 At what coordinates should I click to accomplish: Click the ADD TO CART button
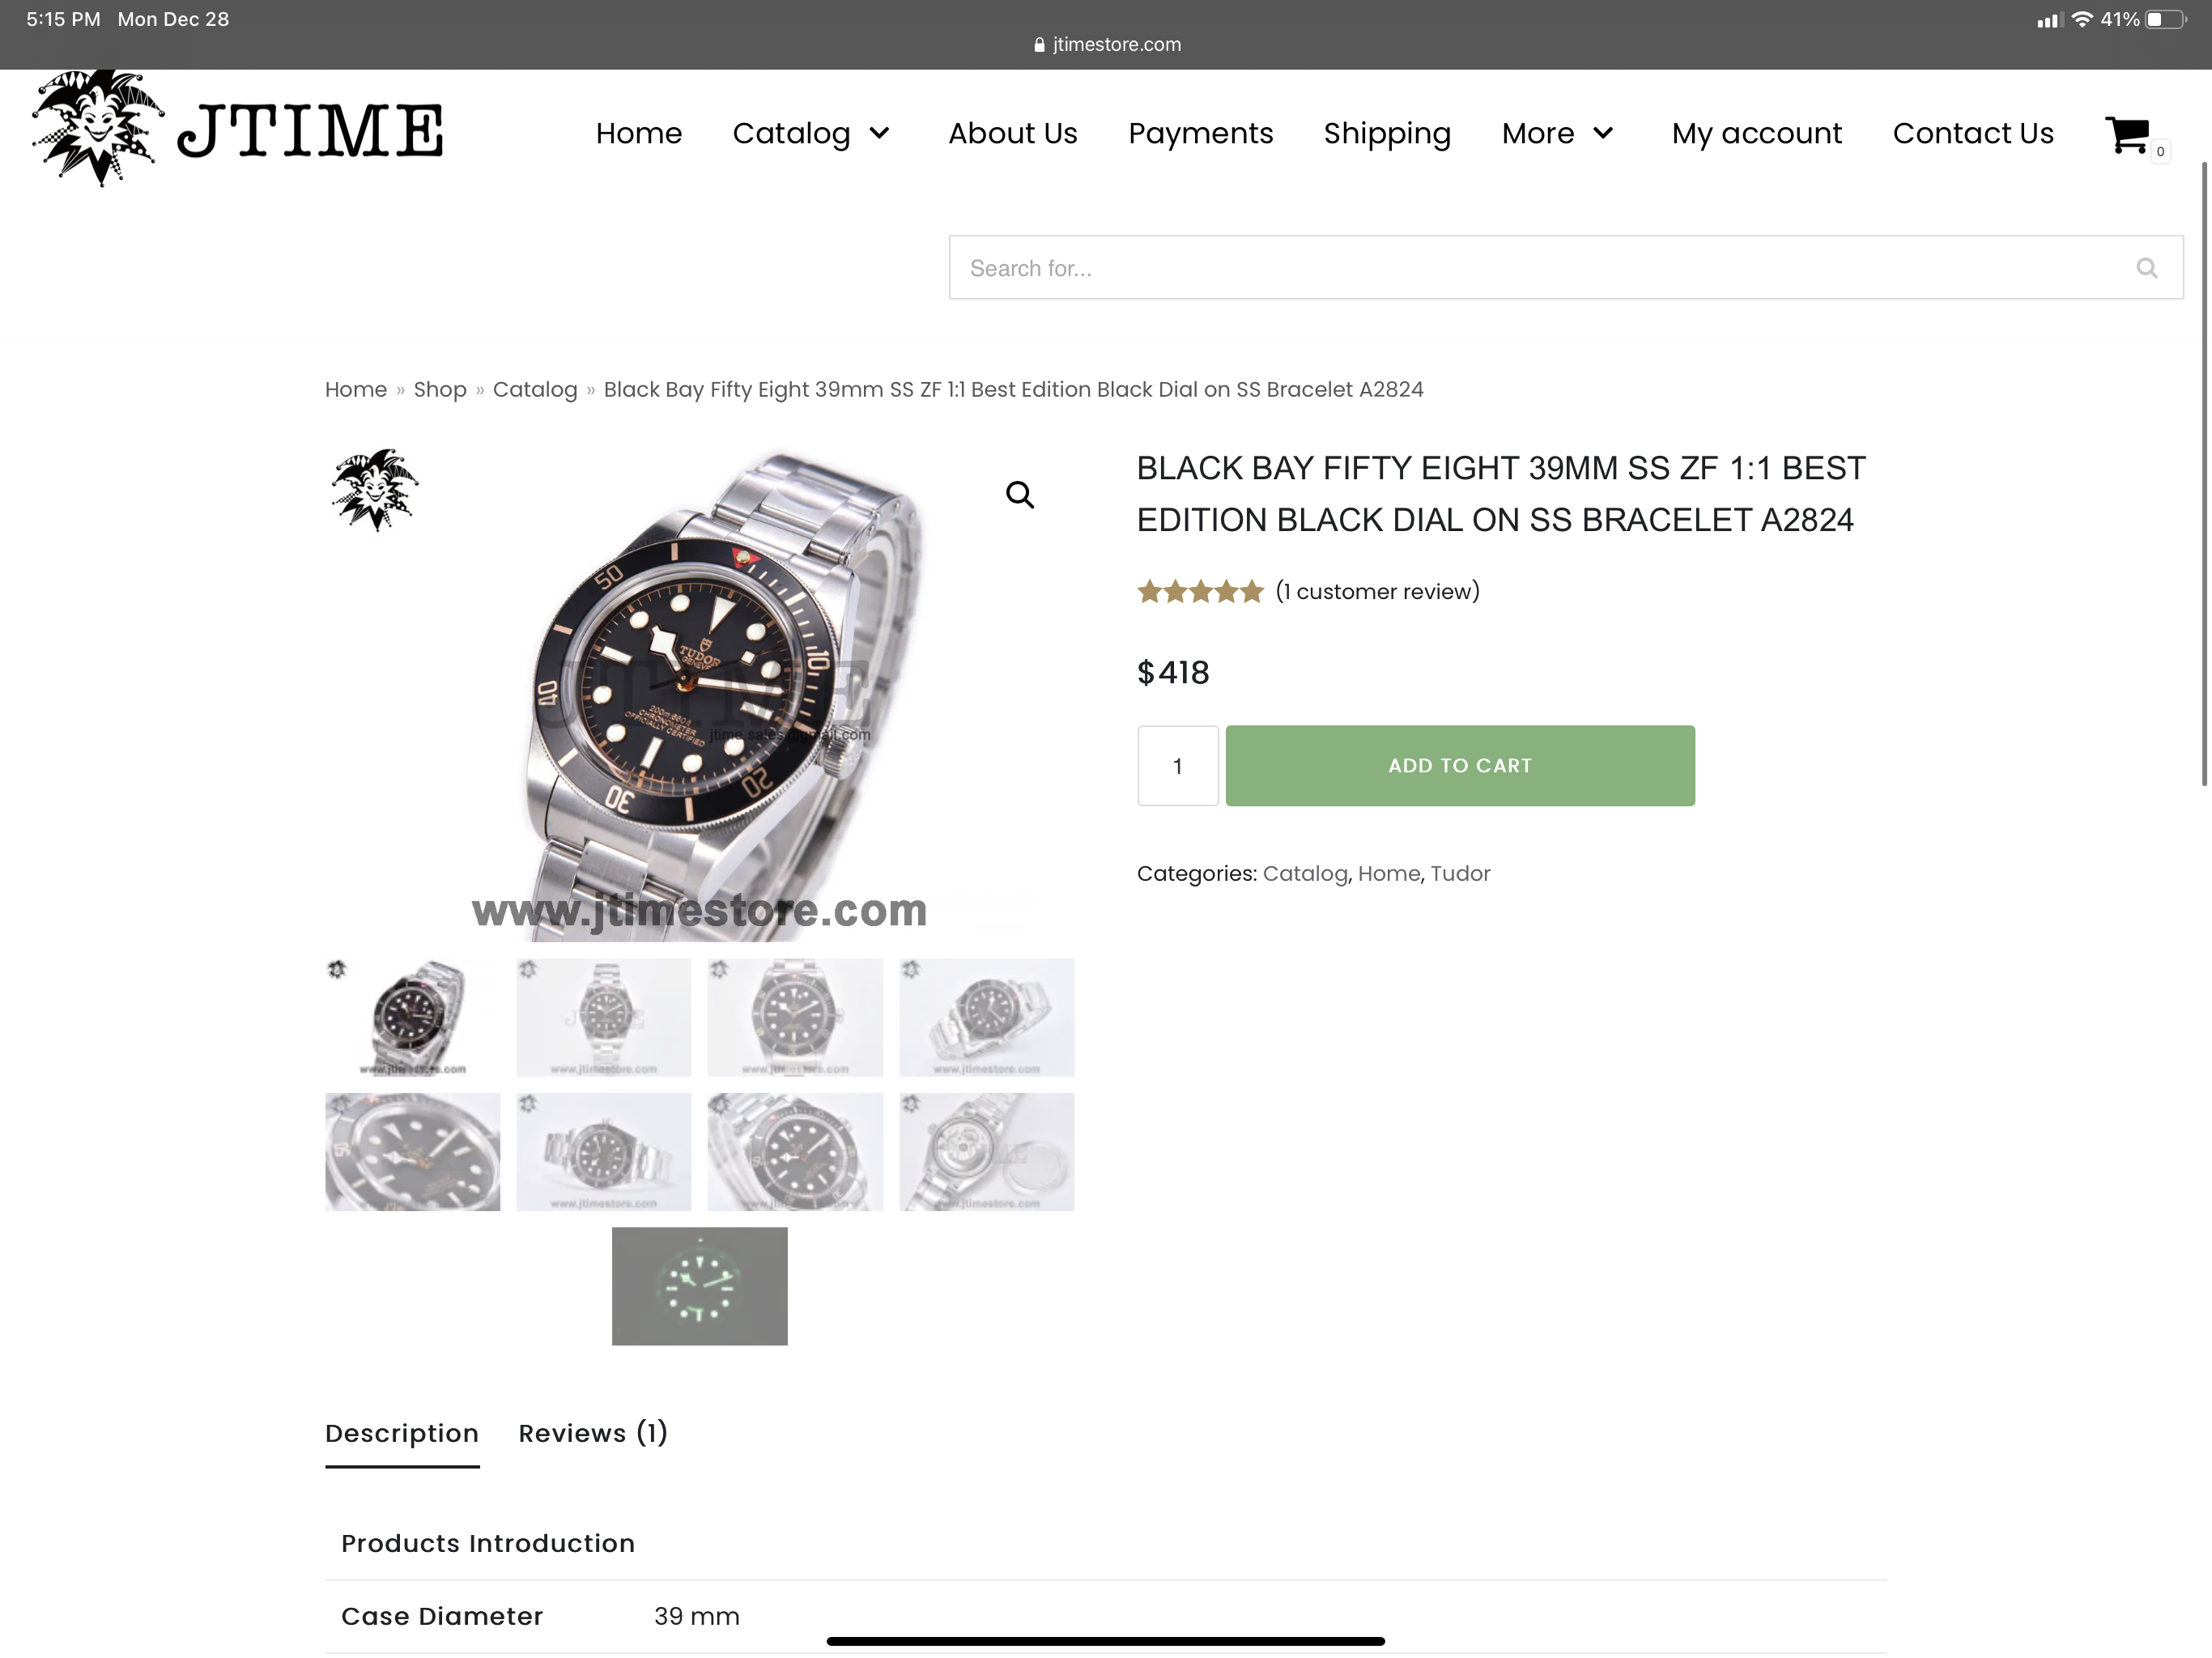[x=1460, y=766]
